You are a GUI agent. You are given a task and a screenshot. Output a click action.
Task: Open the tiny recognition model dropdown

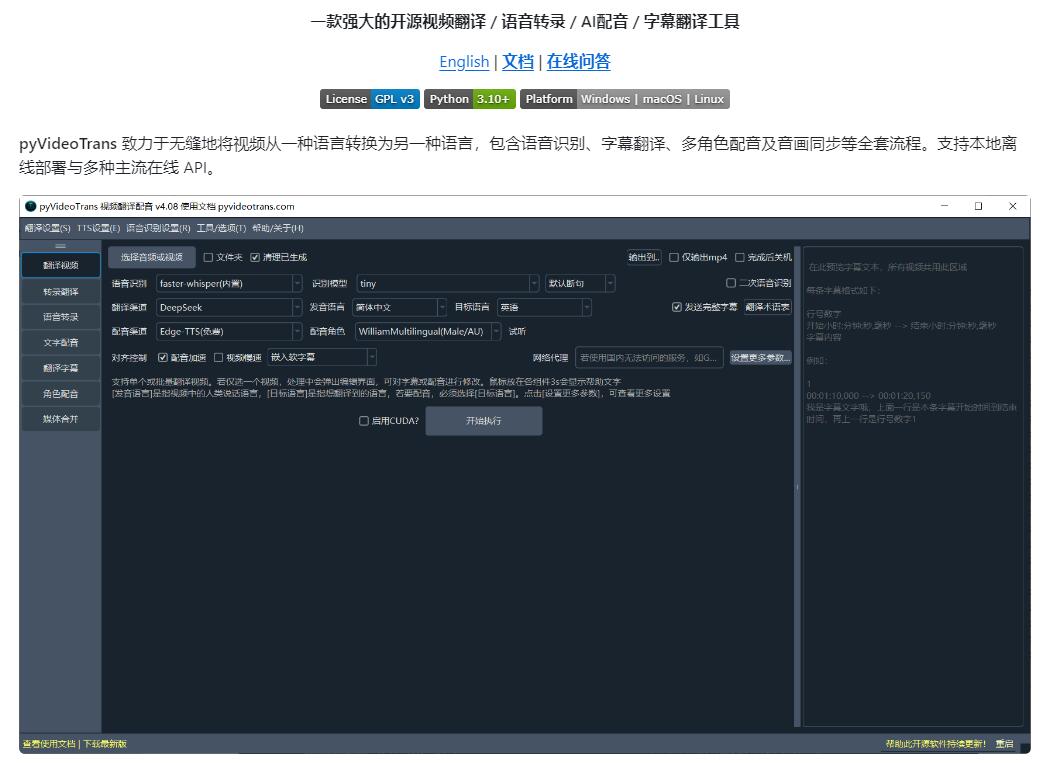(x=448, y=284)
